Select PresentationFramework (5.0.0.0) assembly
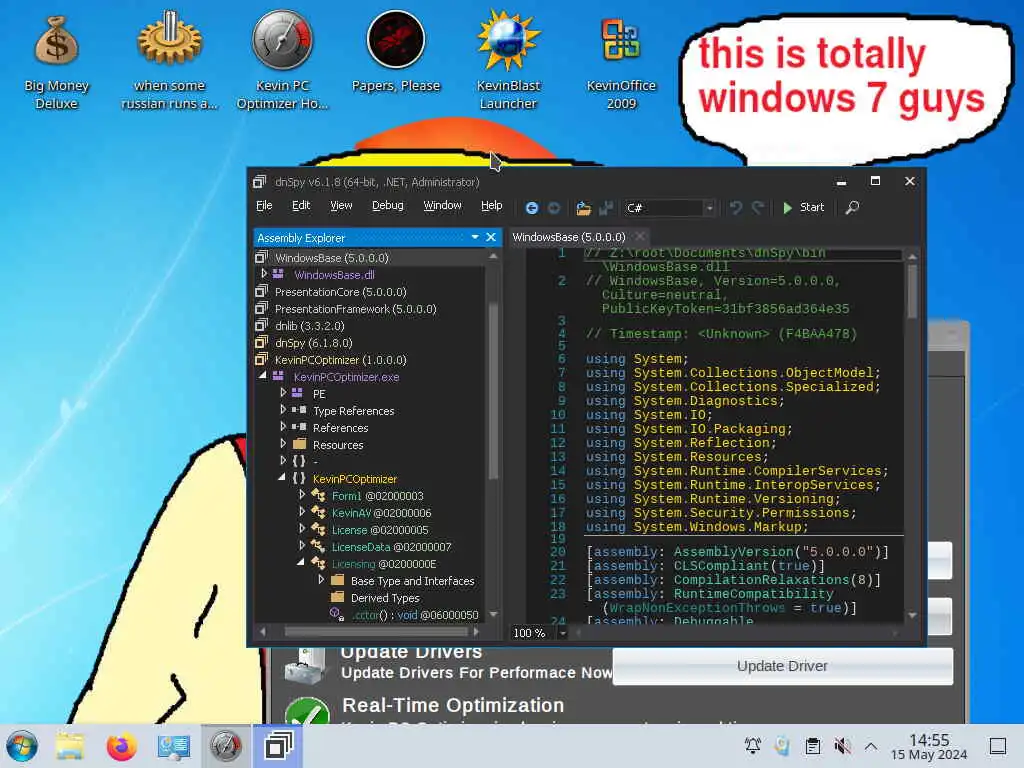 [x=355, y=309]
